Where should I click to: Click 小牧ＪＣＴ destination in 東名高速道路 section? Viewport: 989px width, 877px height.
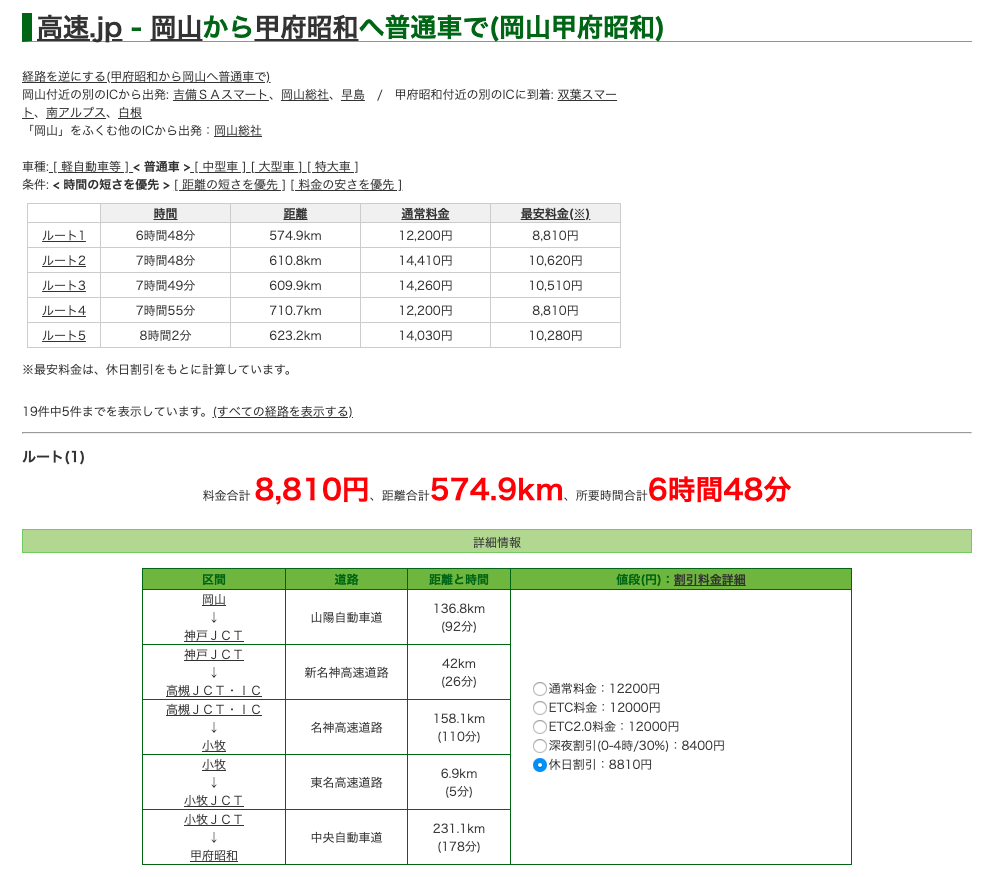[x=214, y=800]
